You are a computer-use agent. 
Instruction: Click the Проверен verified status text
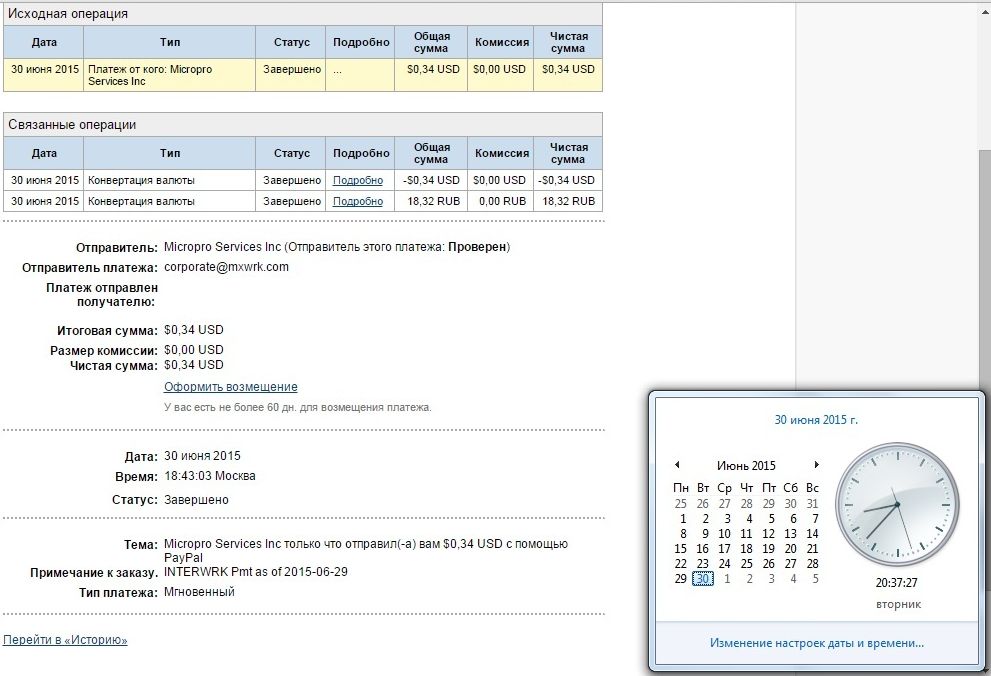477,247
